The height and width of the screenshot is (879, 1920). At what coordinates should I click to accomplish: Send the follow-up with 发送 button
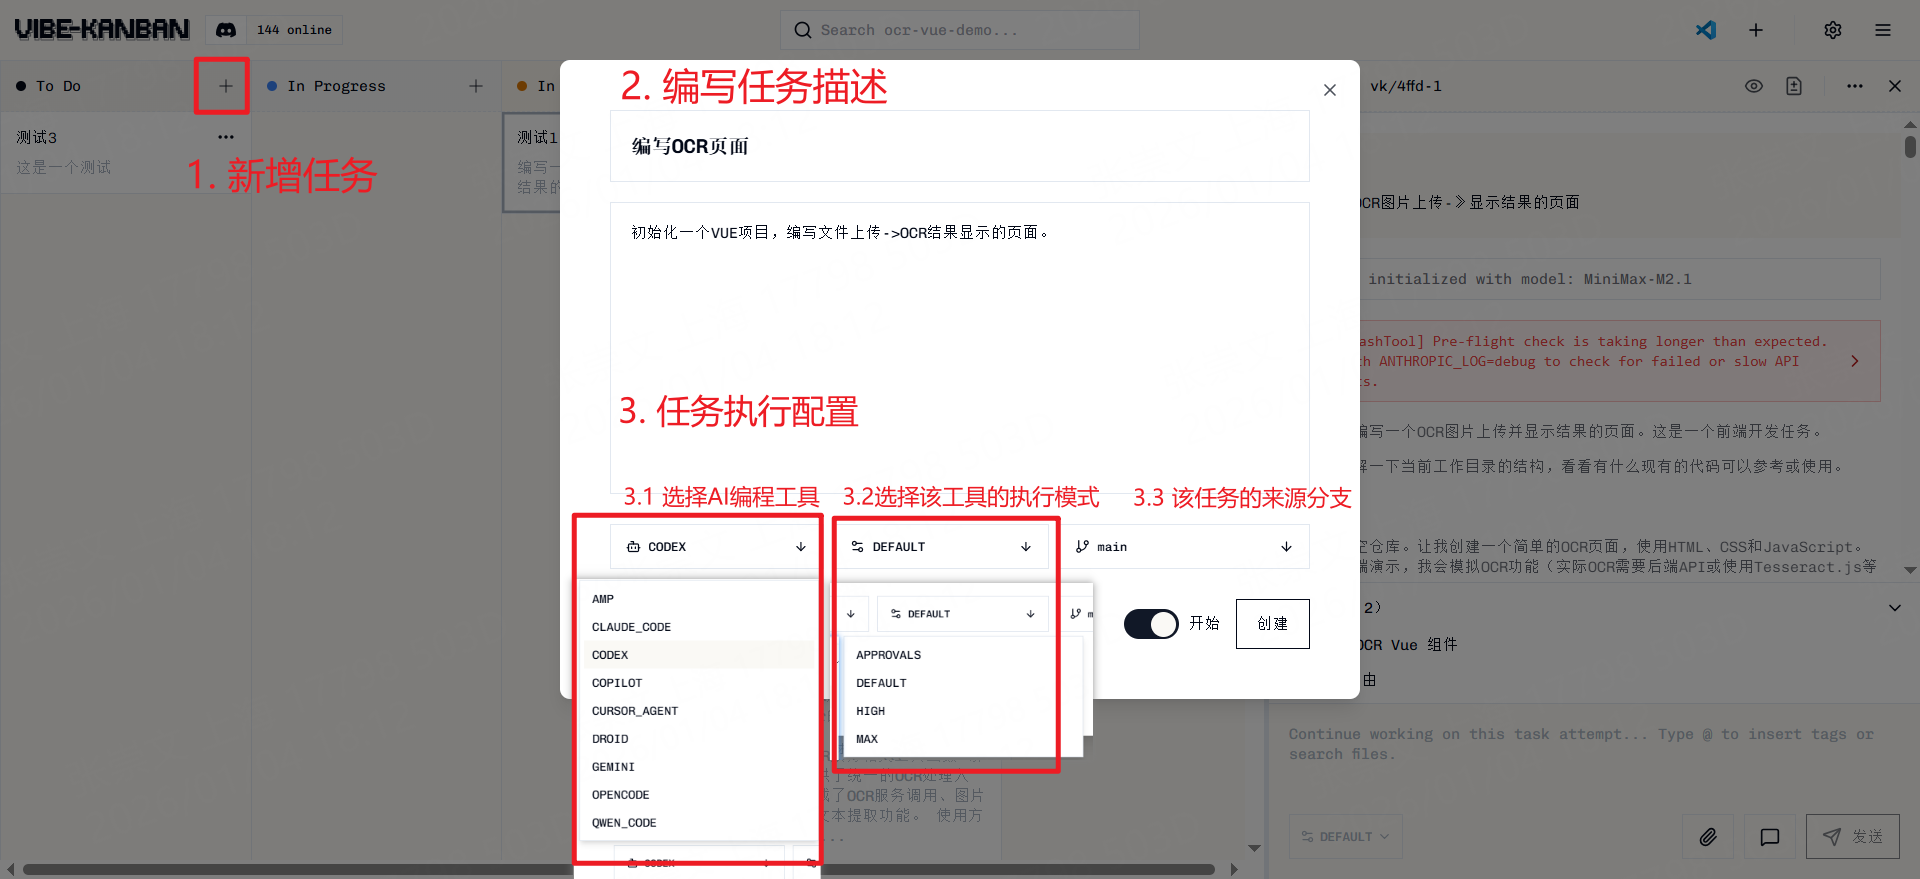[1853, 837]
